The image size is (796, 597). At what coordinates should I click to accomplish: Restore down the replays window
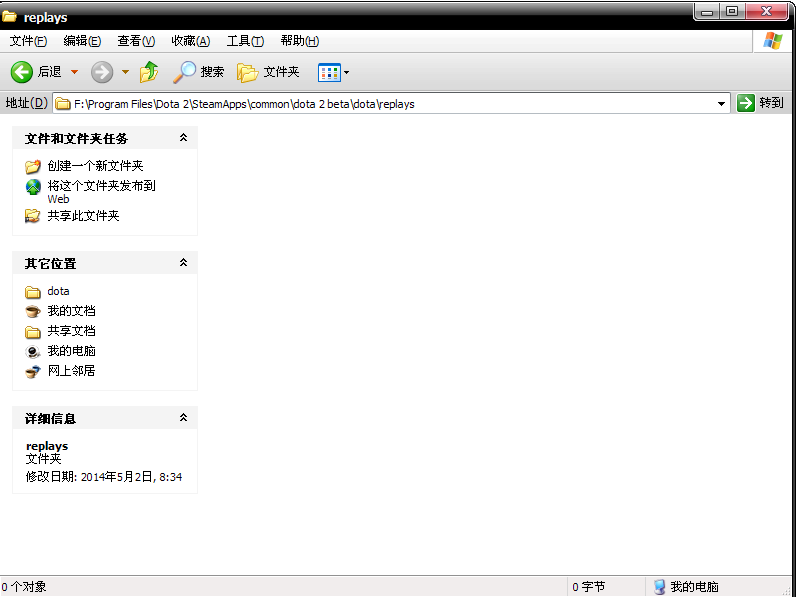[732, 11]
